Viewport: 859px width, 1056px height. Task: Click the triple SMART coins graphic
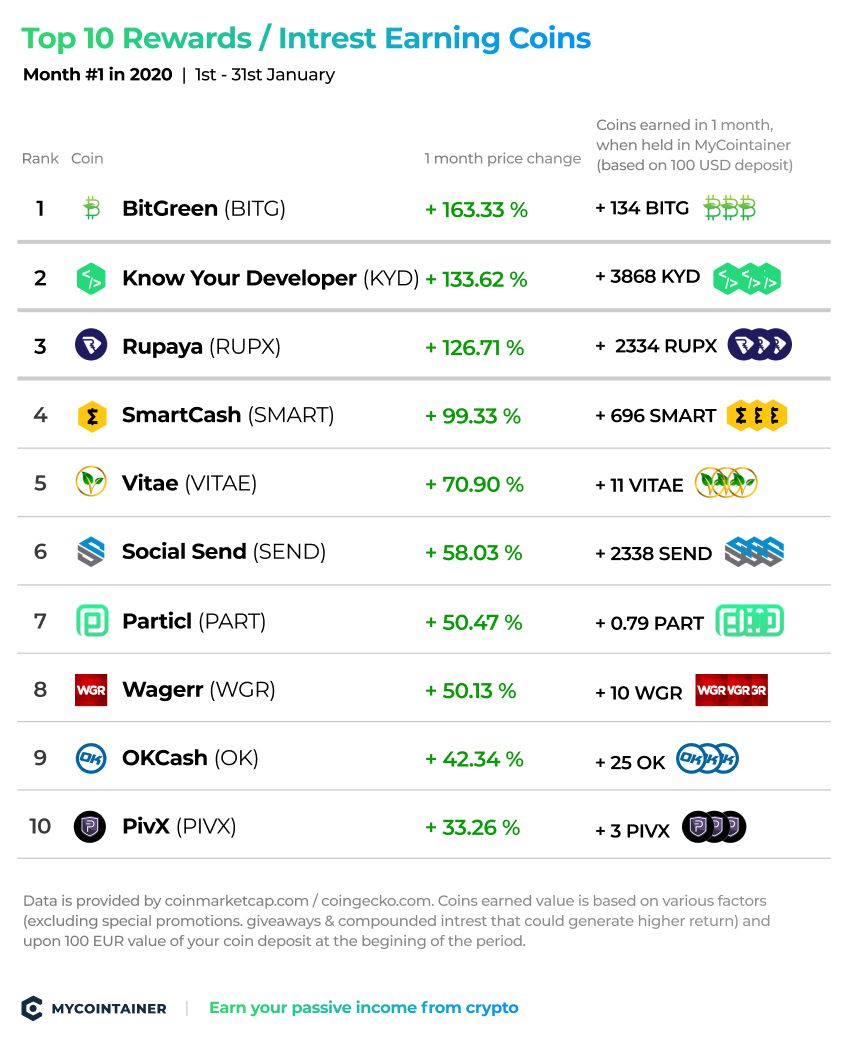tap(757, 416)
